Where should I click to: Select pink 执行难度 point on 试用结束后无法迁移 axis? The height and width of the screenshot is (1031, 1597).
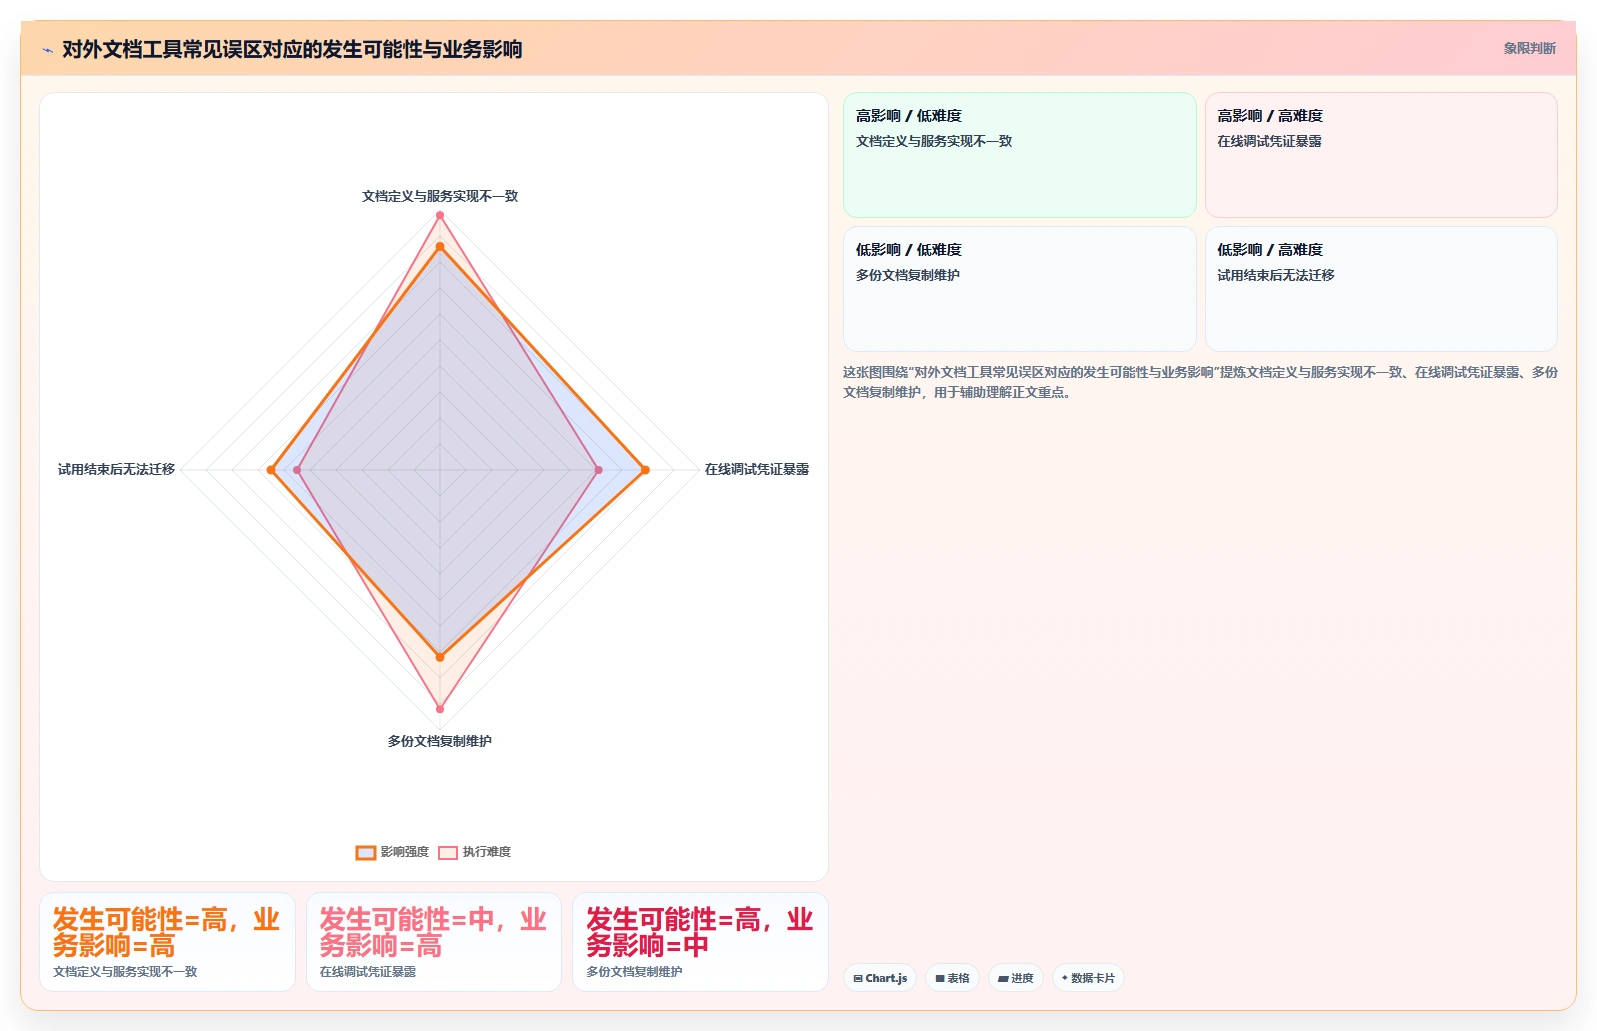pos(297,470)
